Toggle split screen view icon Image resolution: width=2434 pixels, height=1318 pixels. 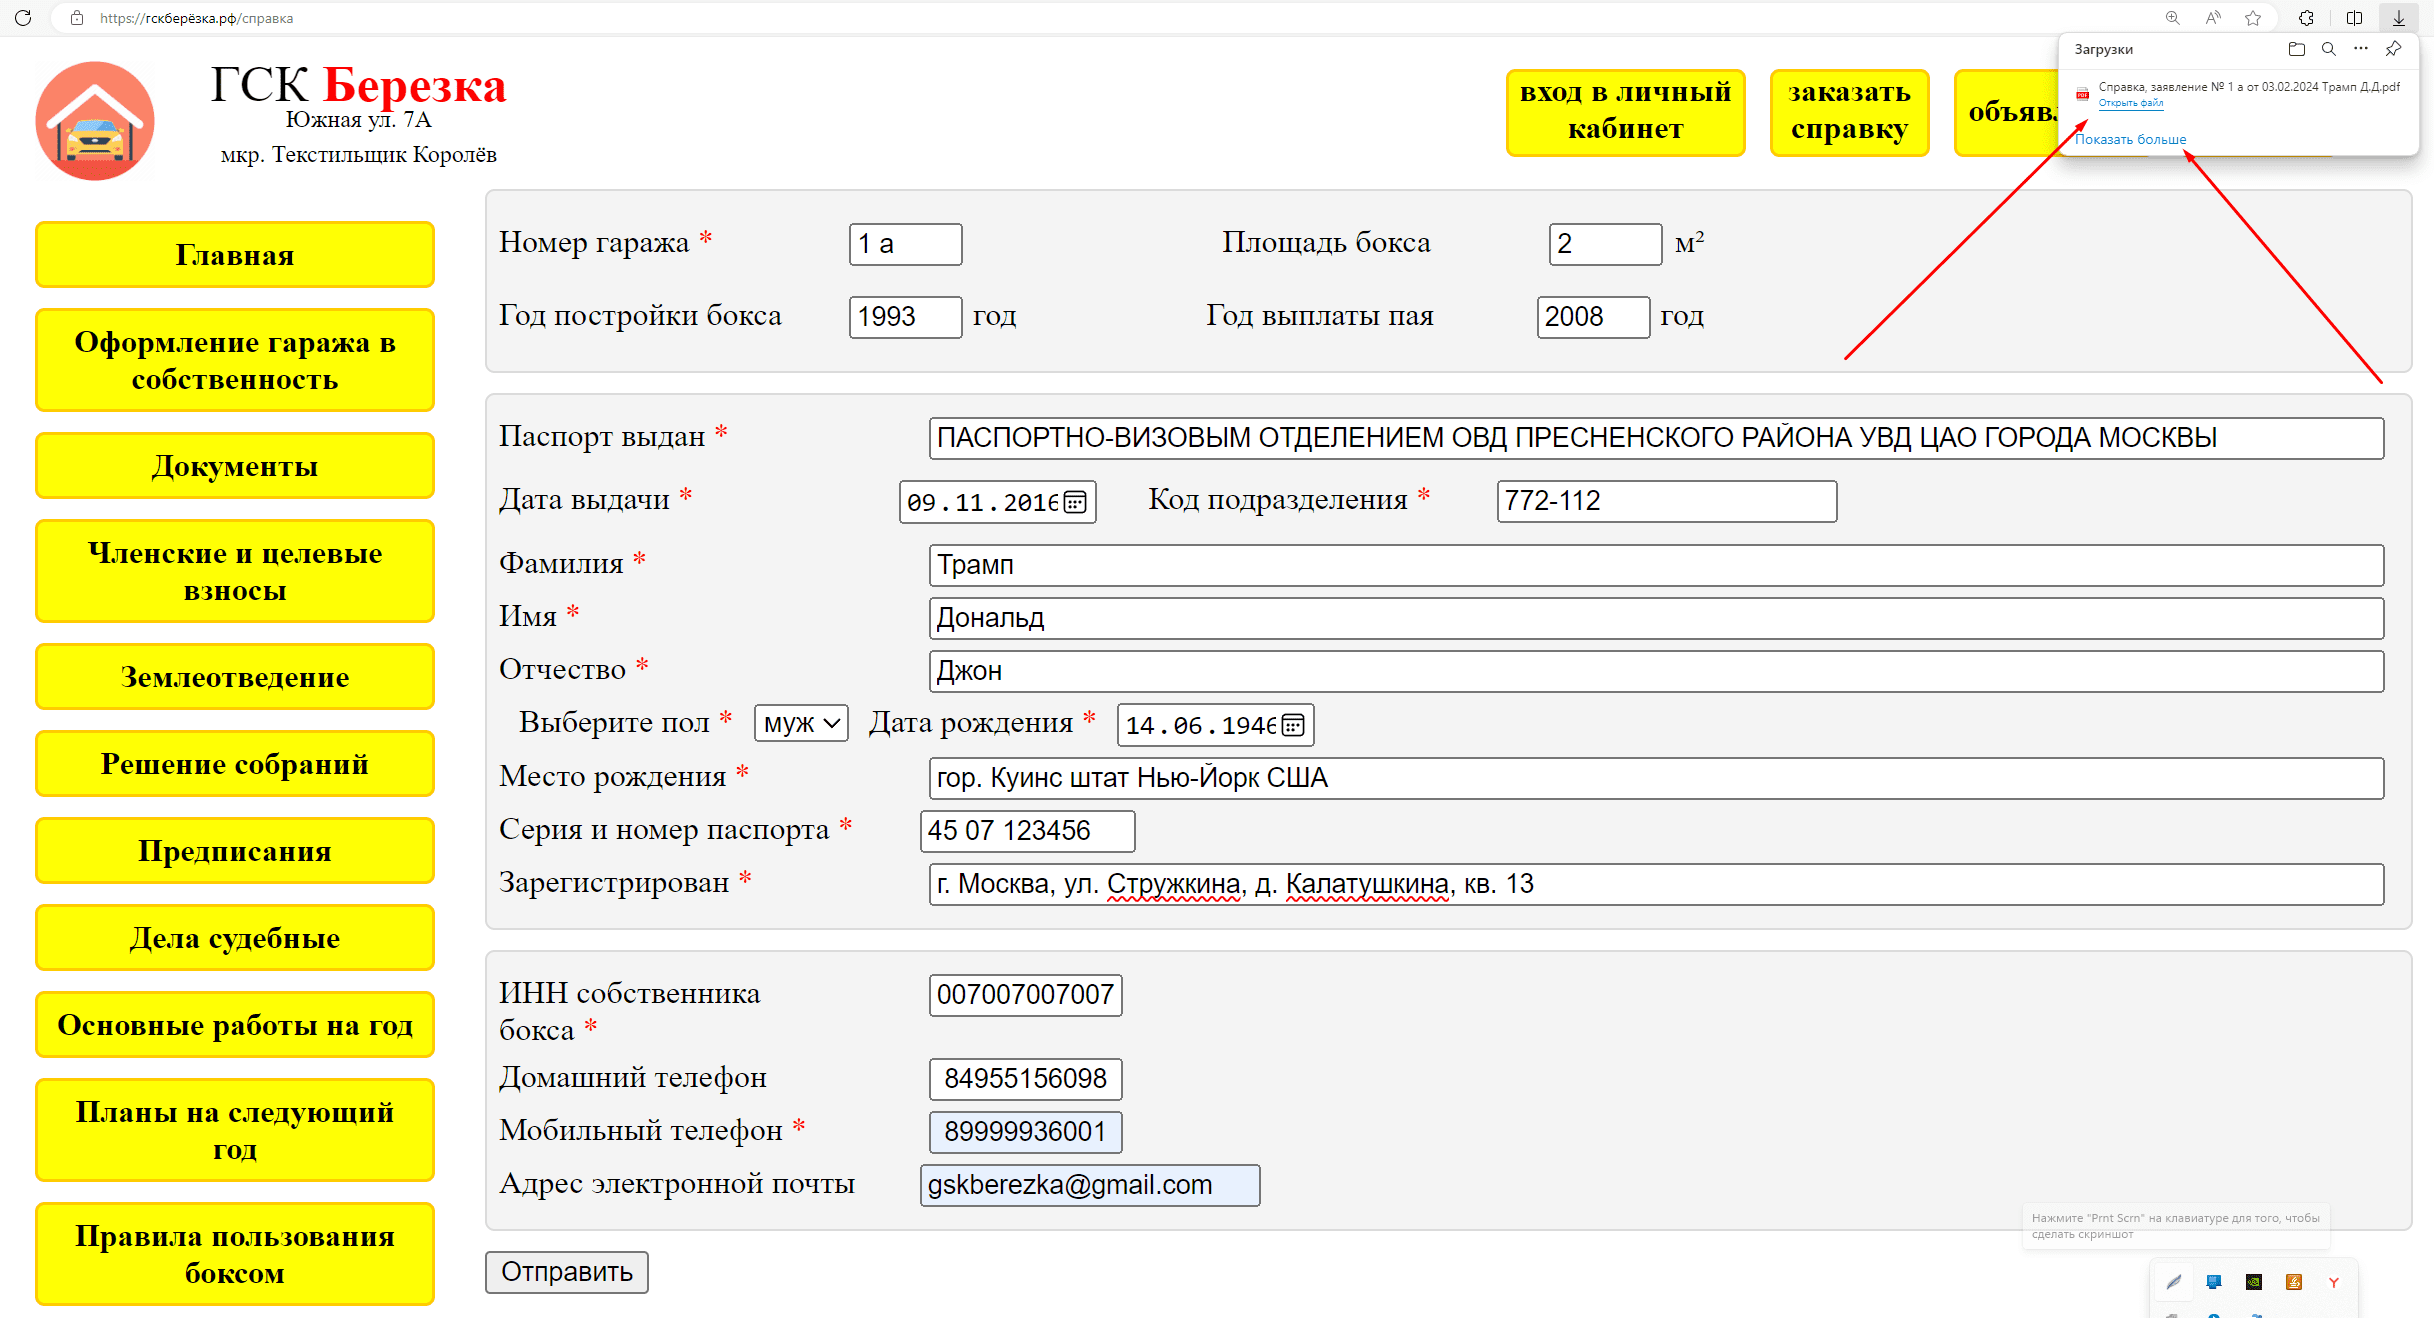click(2354, 18)
